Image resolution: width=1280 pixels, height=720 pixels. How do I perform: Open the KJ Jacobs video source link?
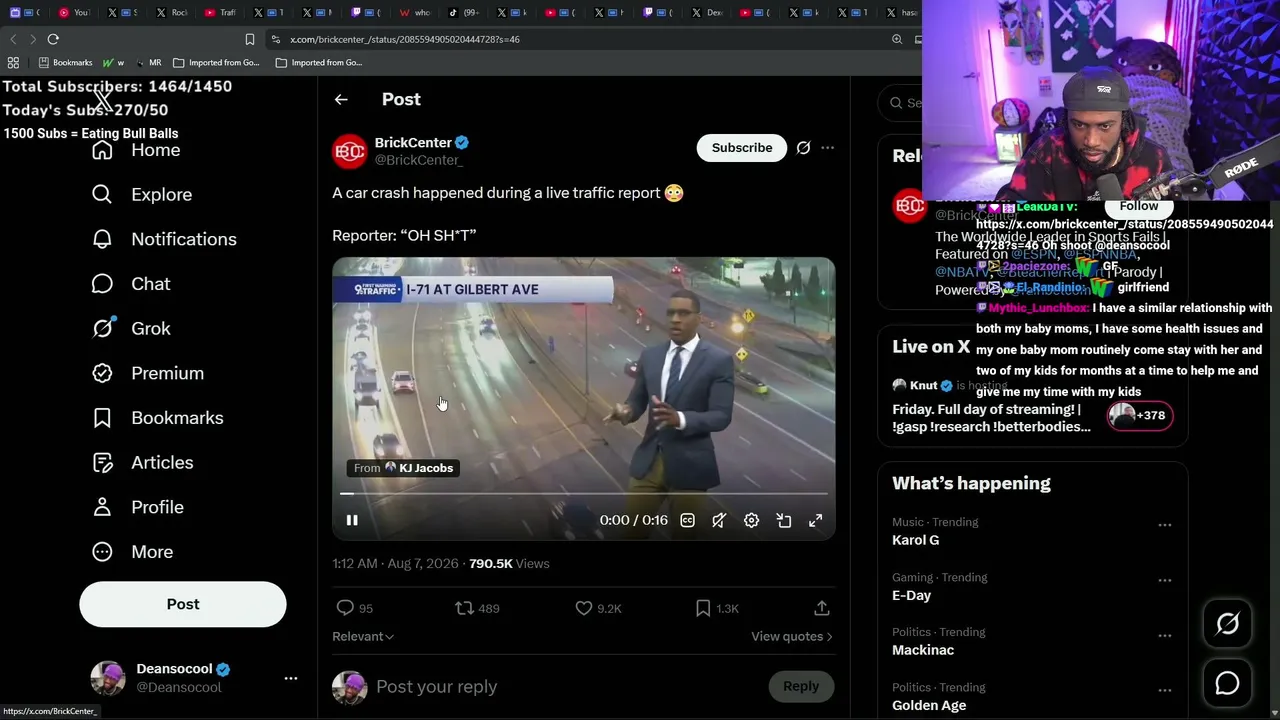pyautogui.click(x=404, y=468)
